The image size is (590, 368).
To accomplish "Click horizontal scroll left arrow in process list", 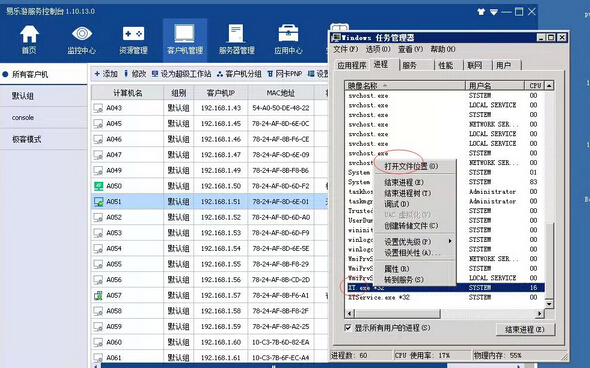I will [x=350, y=313].
